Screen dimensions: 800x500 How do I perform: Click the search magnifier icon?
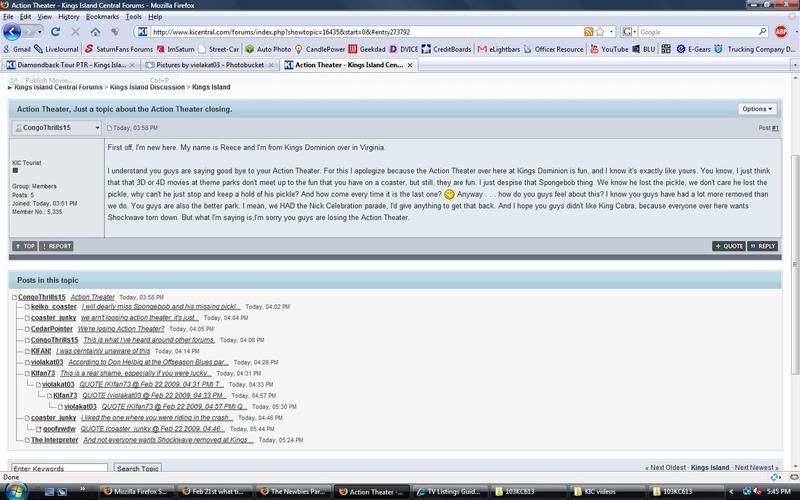point(762,32)
